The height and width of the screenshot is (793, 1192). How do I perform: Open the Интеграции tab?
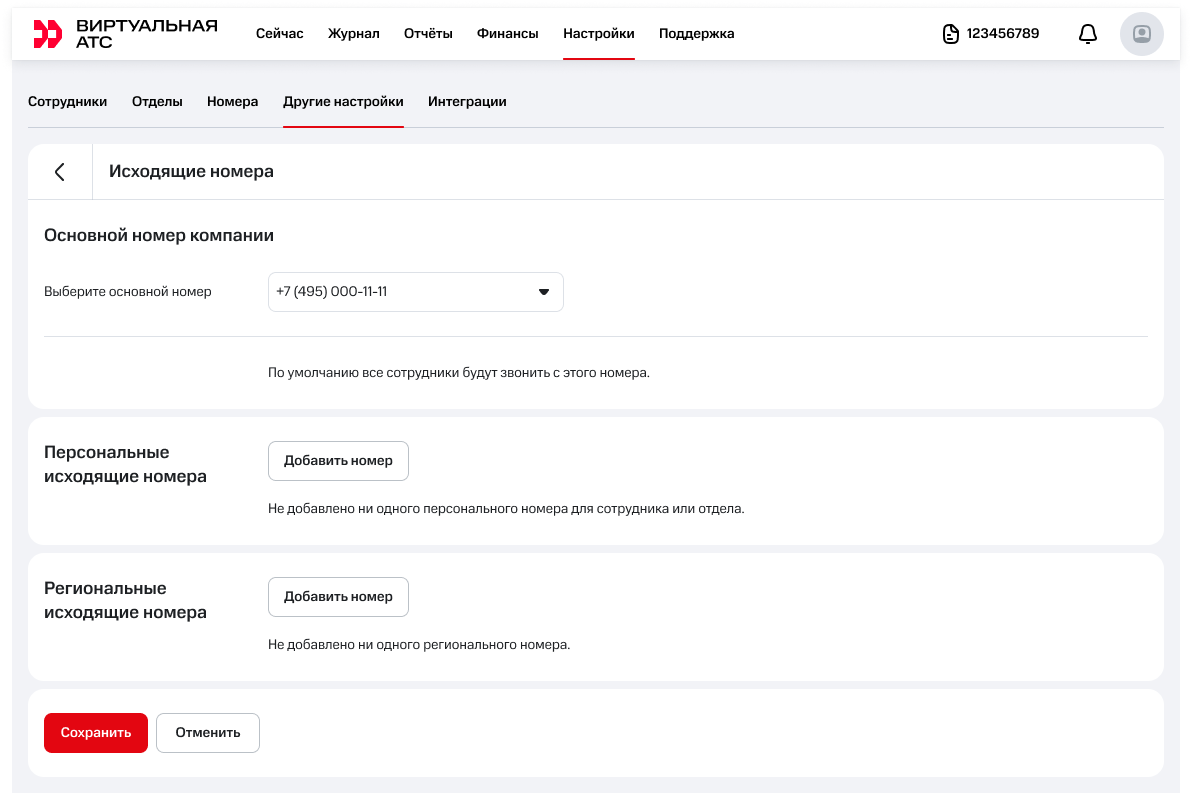coord(467,102)
